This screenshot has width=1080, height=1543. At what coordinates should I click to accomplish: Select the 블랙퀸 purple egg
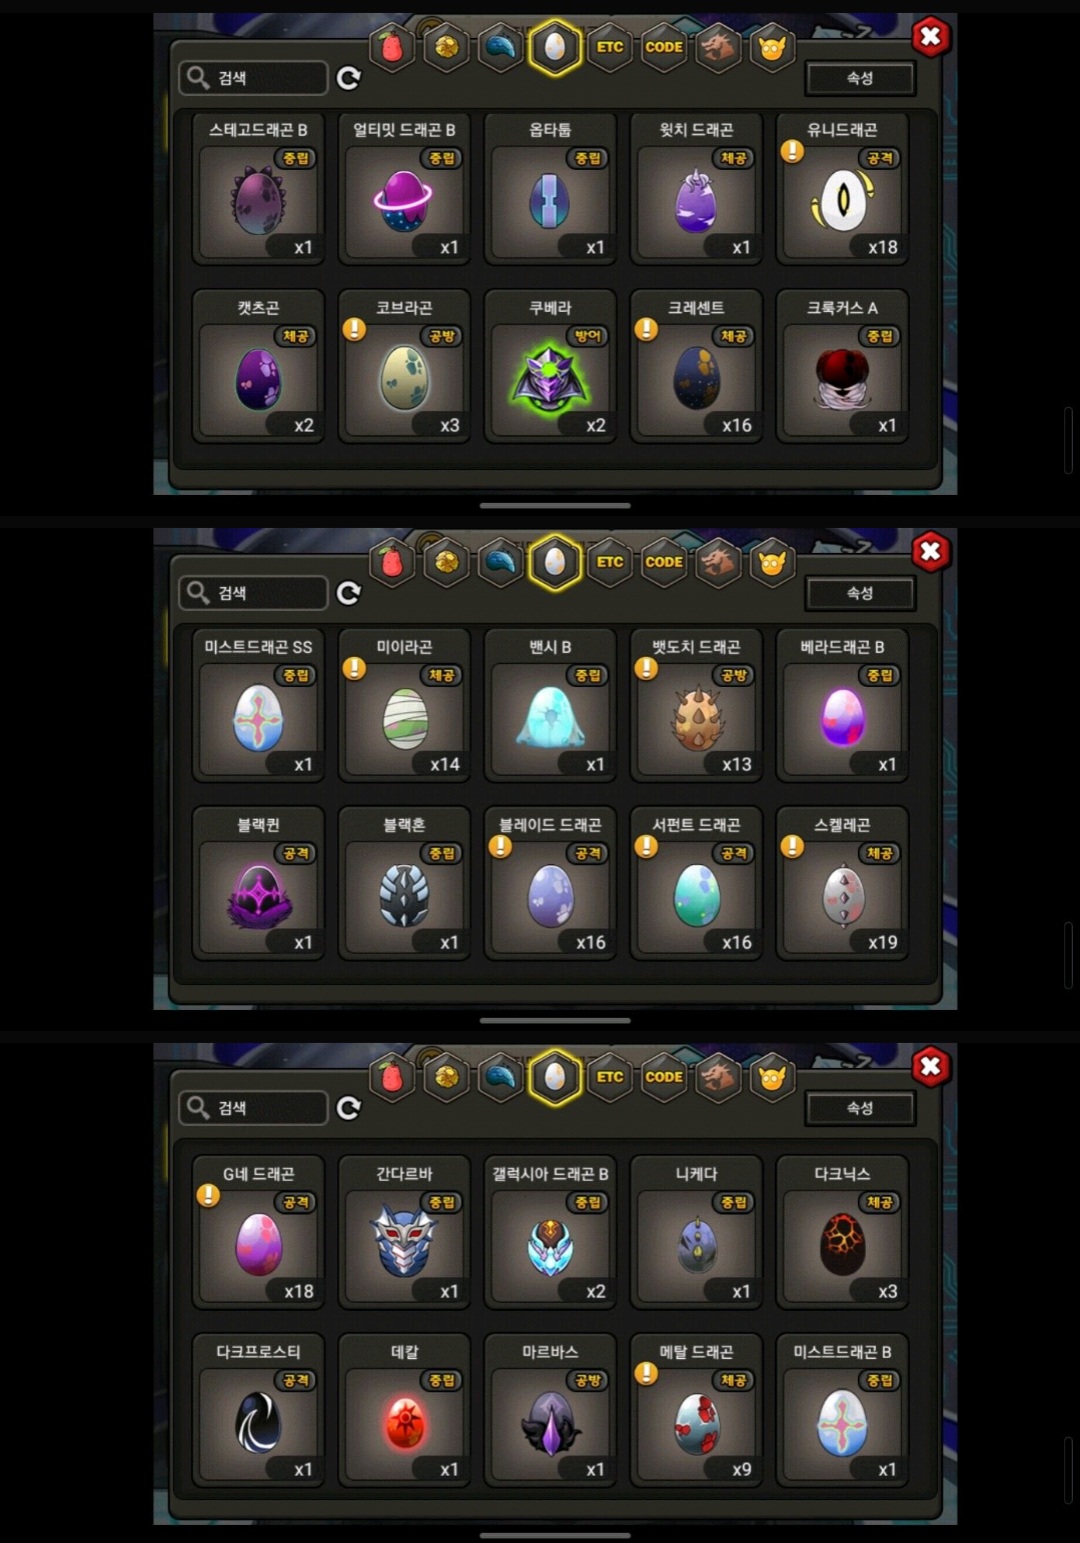pos(258,884)
